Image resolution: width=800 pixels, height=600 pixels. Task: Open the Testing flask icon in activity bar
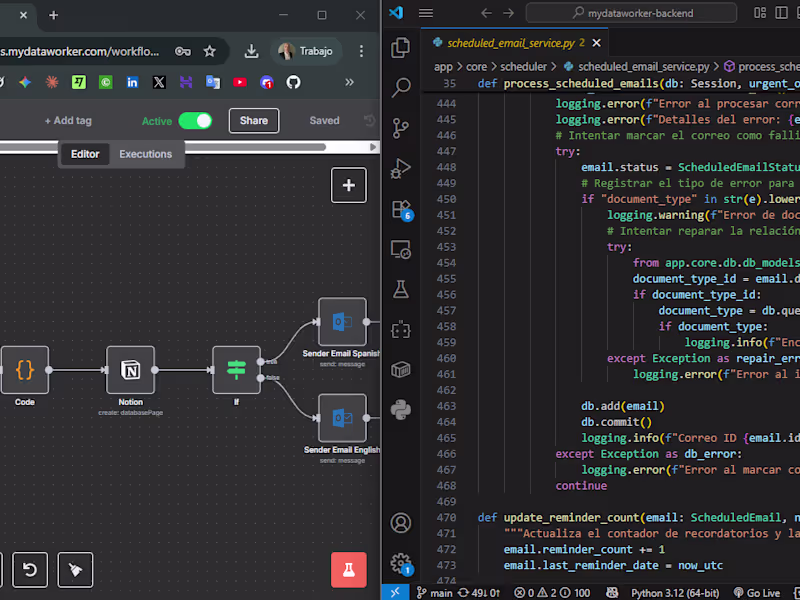pos(400,287)
